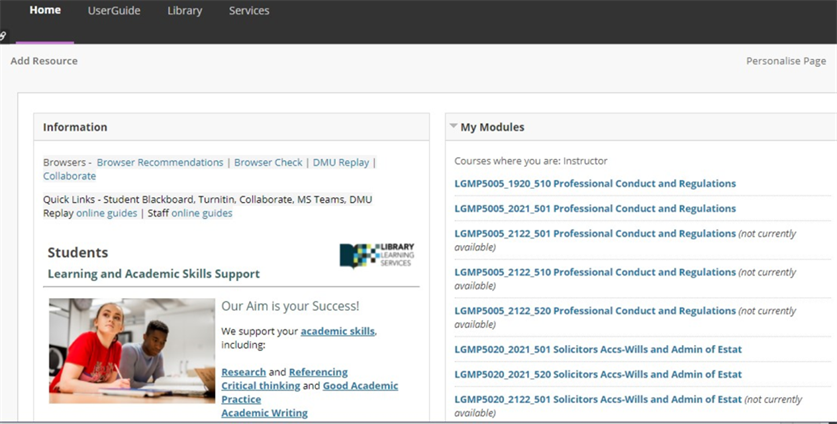Open module LGMP5005_2021_501 Professional Conduct
This screenshot has height=424, width=837.
pyautogui.click(x=595, y=208)
